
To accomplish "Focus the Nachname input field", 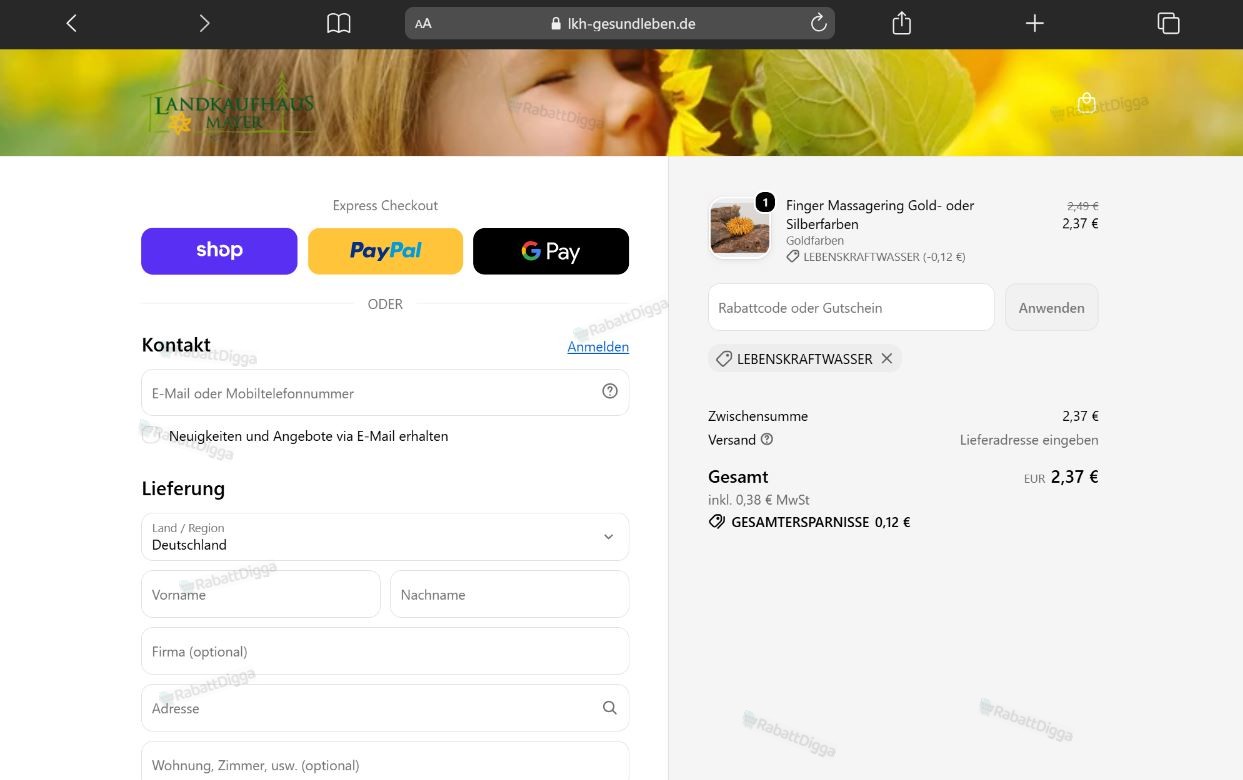I will [510, 594].
